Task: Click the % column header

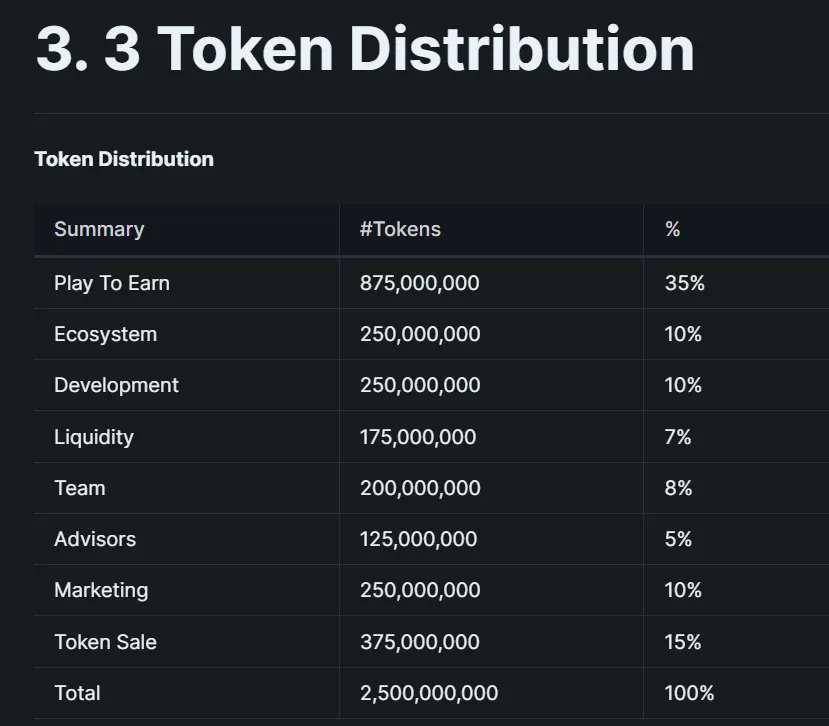Action: point(673,229)
